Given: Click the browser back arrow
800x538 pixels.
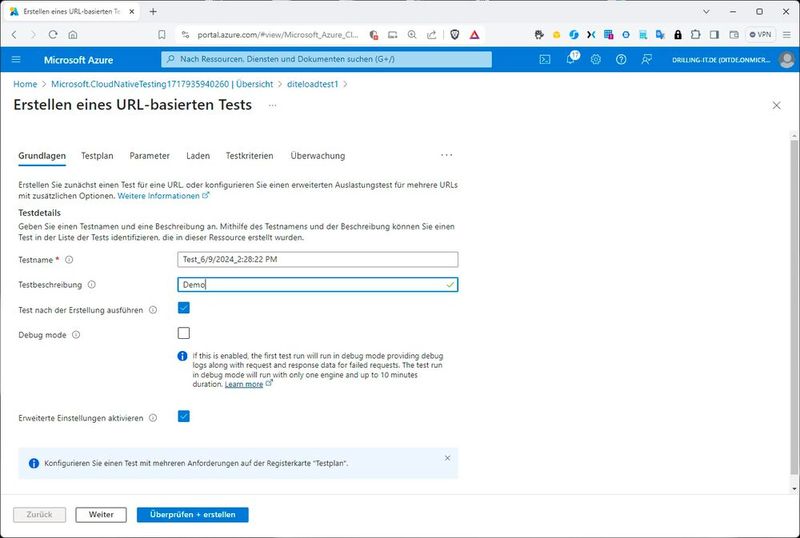Looking at the screenshot, I should point(14,35).
